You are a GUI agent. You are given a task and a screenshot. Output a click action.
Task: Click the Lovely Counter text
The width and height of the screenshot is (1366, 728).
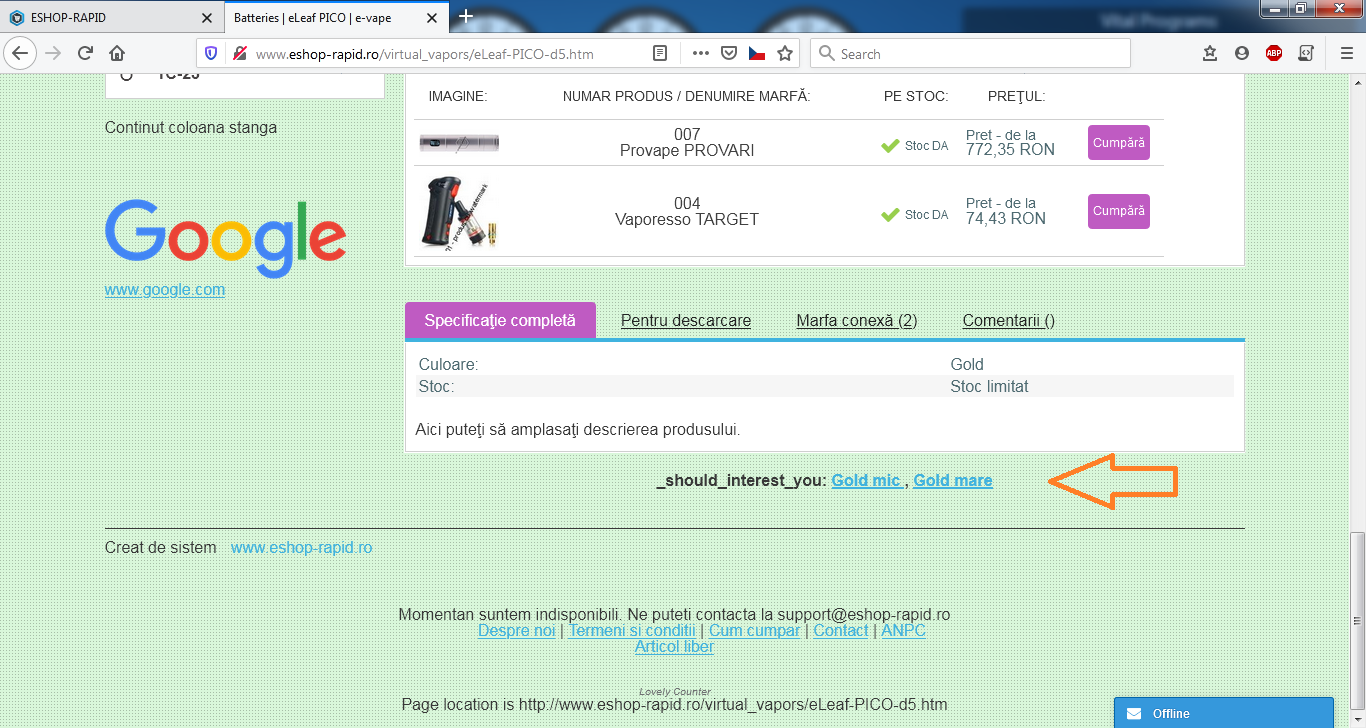[675, 691]
